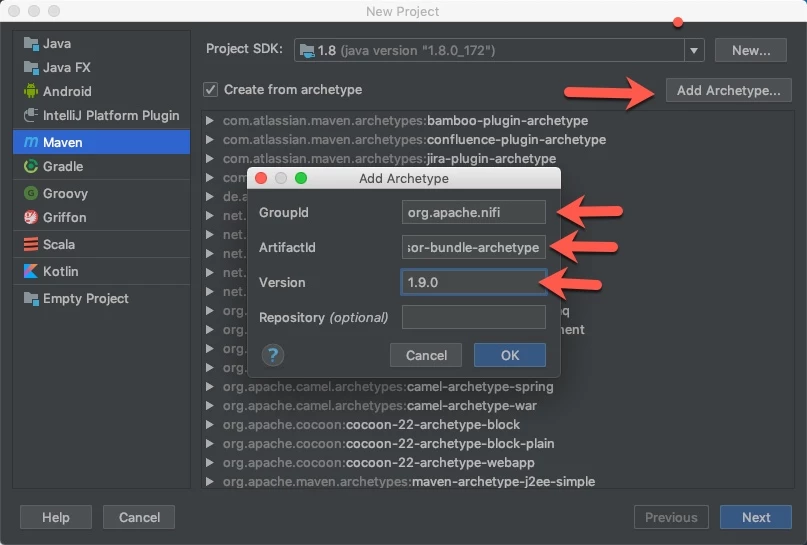Select the Android project type icon
807x545 pixels.
click(31, 91)
